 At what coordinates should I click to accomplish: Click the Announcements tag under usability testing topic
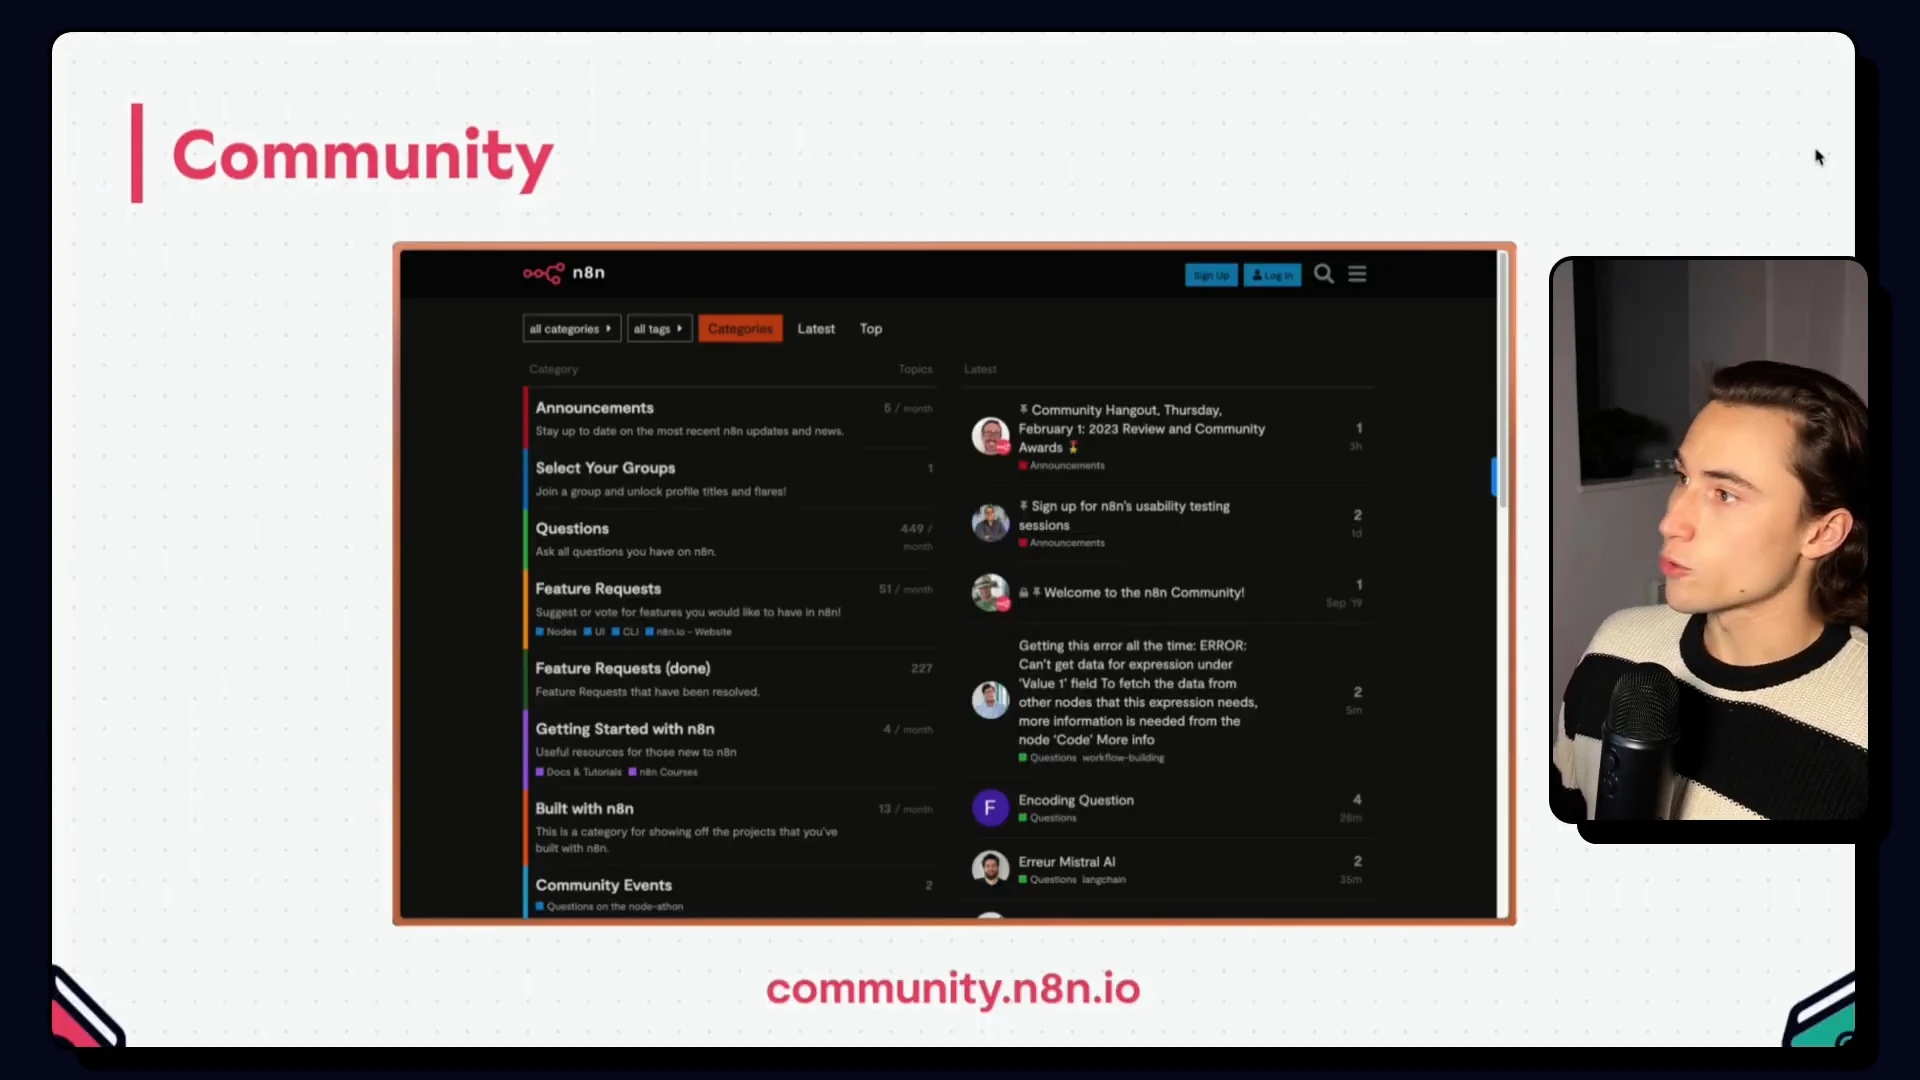1062,543
